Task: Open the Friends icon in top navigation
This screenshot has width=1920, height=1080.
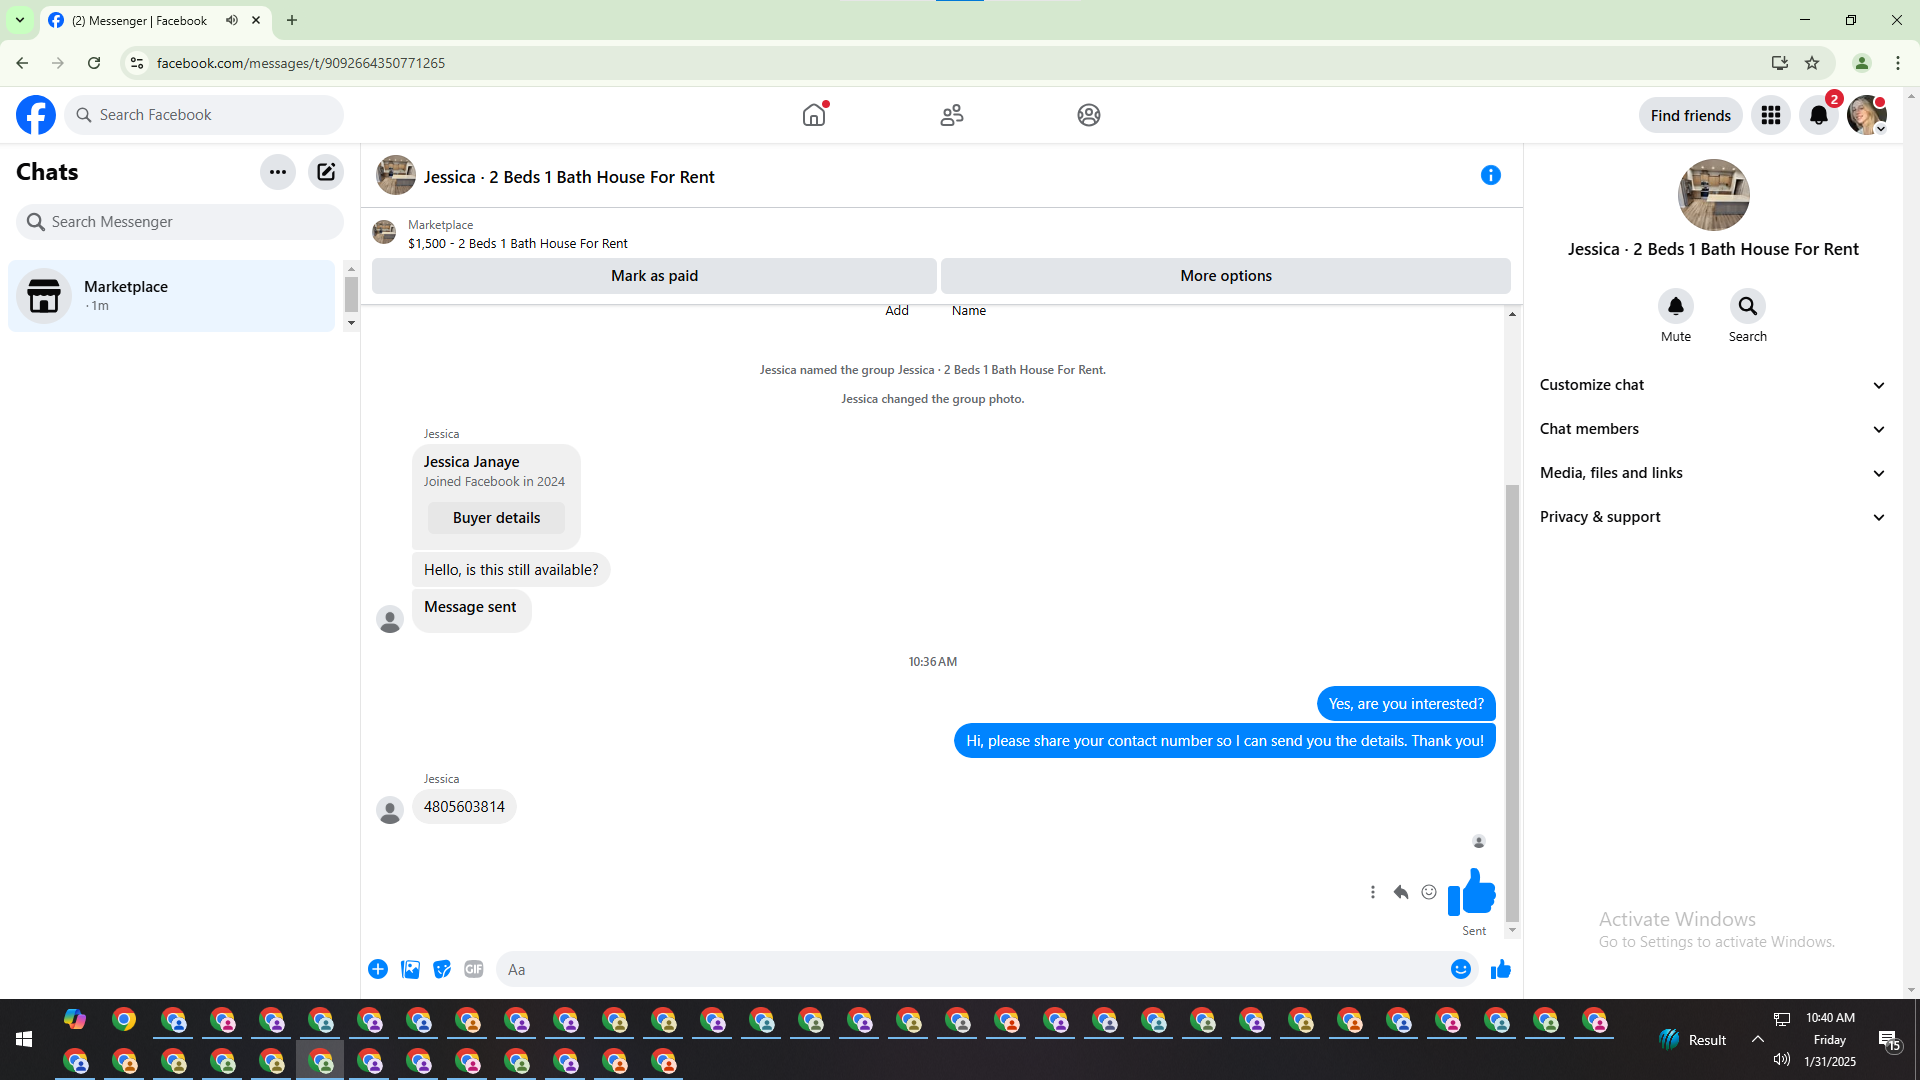Action: [x=952, y=115]
